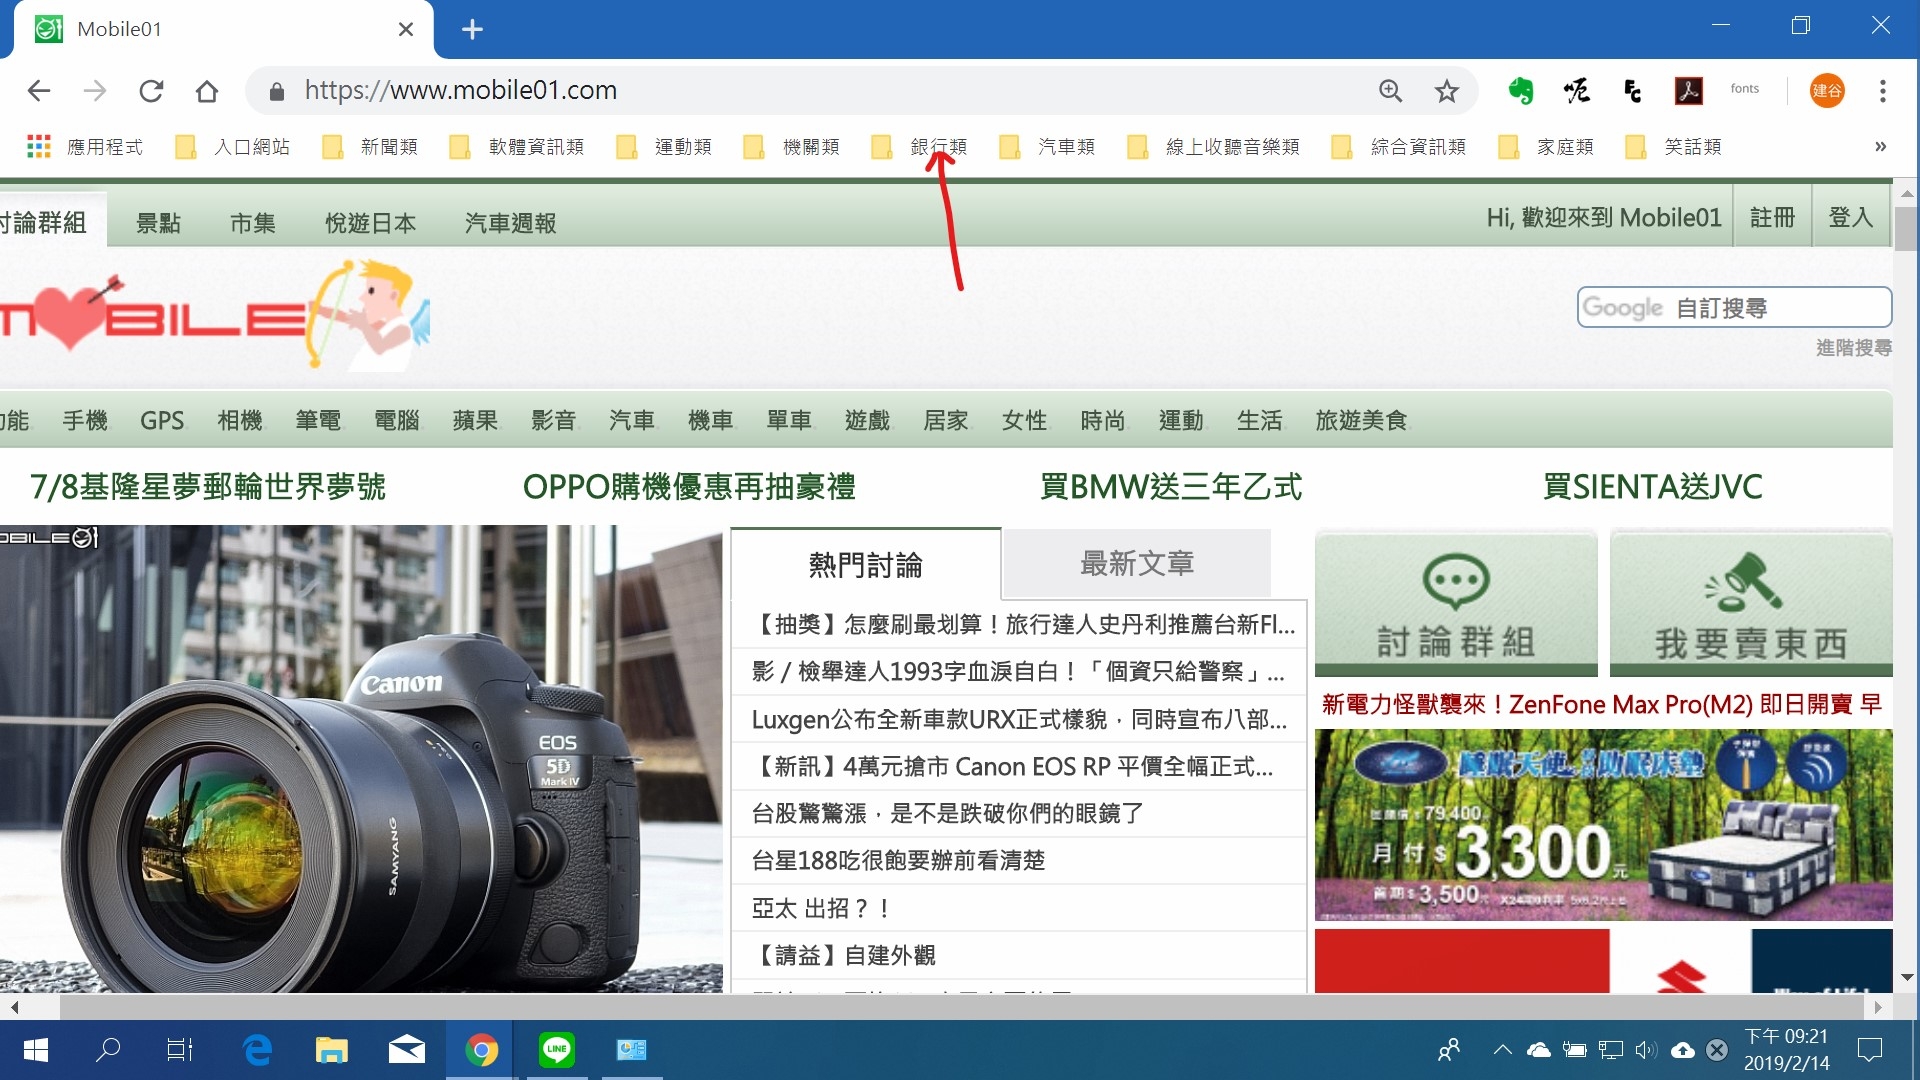Click the browser back arrow
1920x1080 pixels.
(39, 91)
